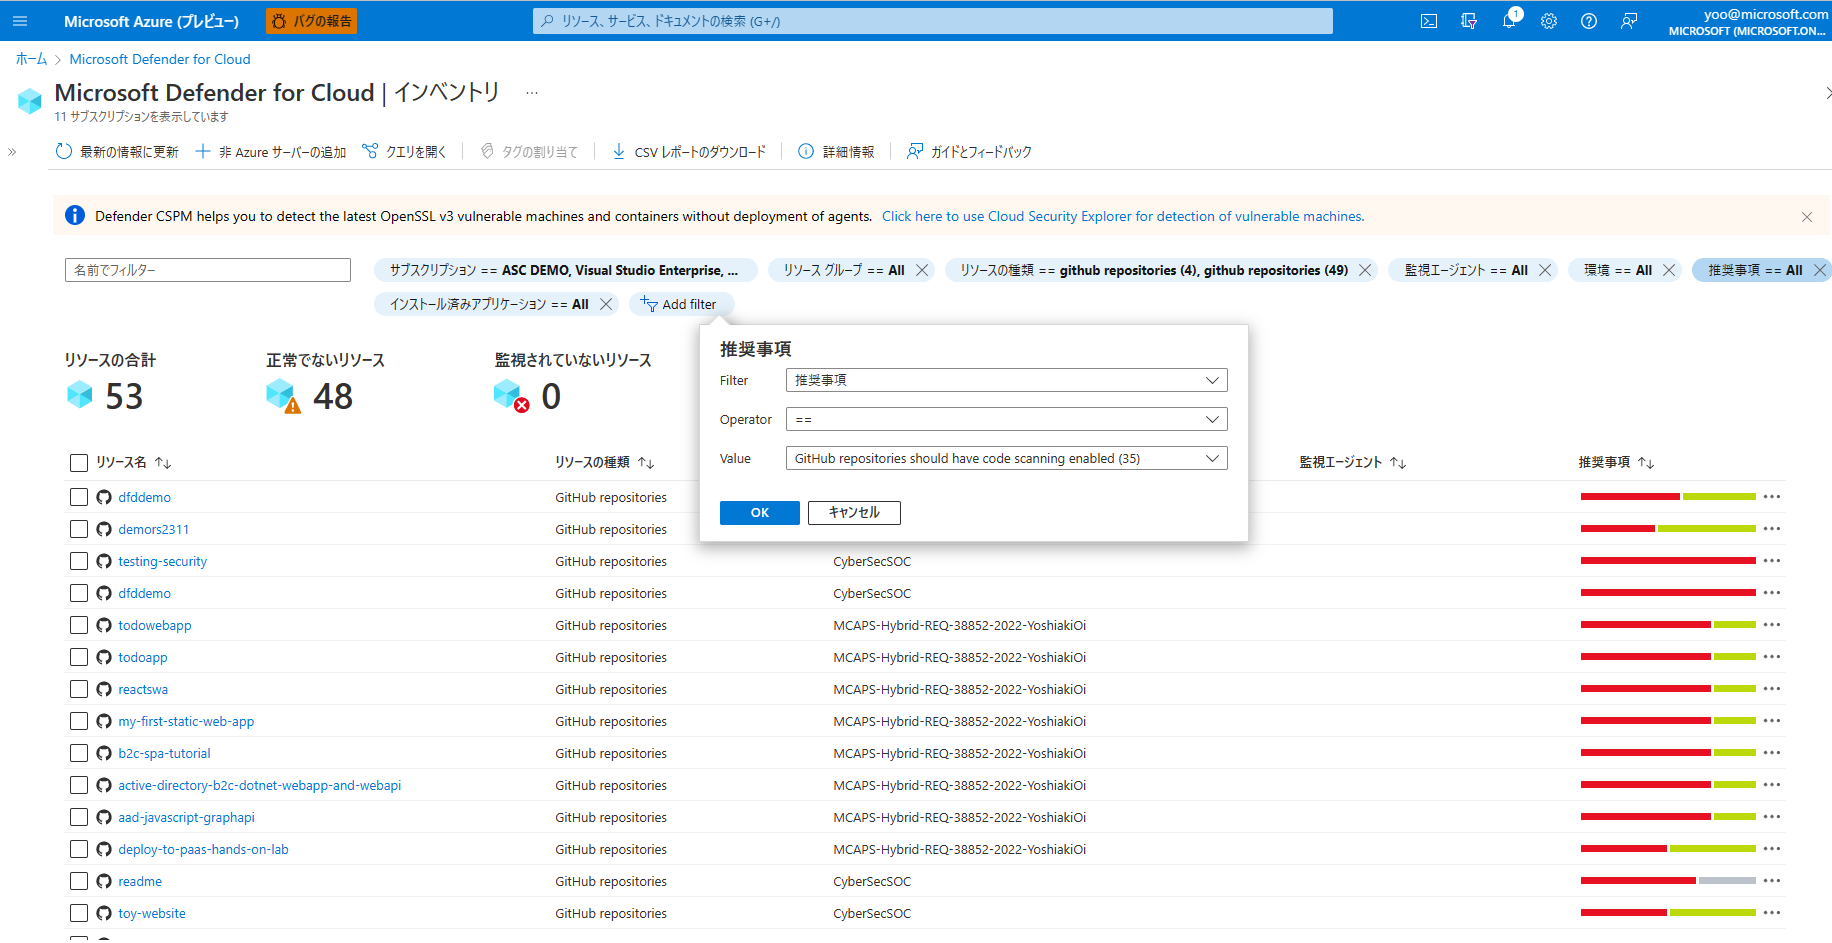
Task: Click the recommendation progress bar for testing-security
Action: [1666, 561]
